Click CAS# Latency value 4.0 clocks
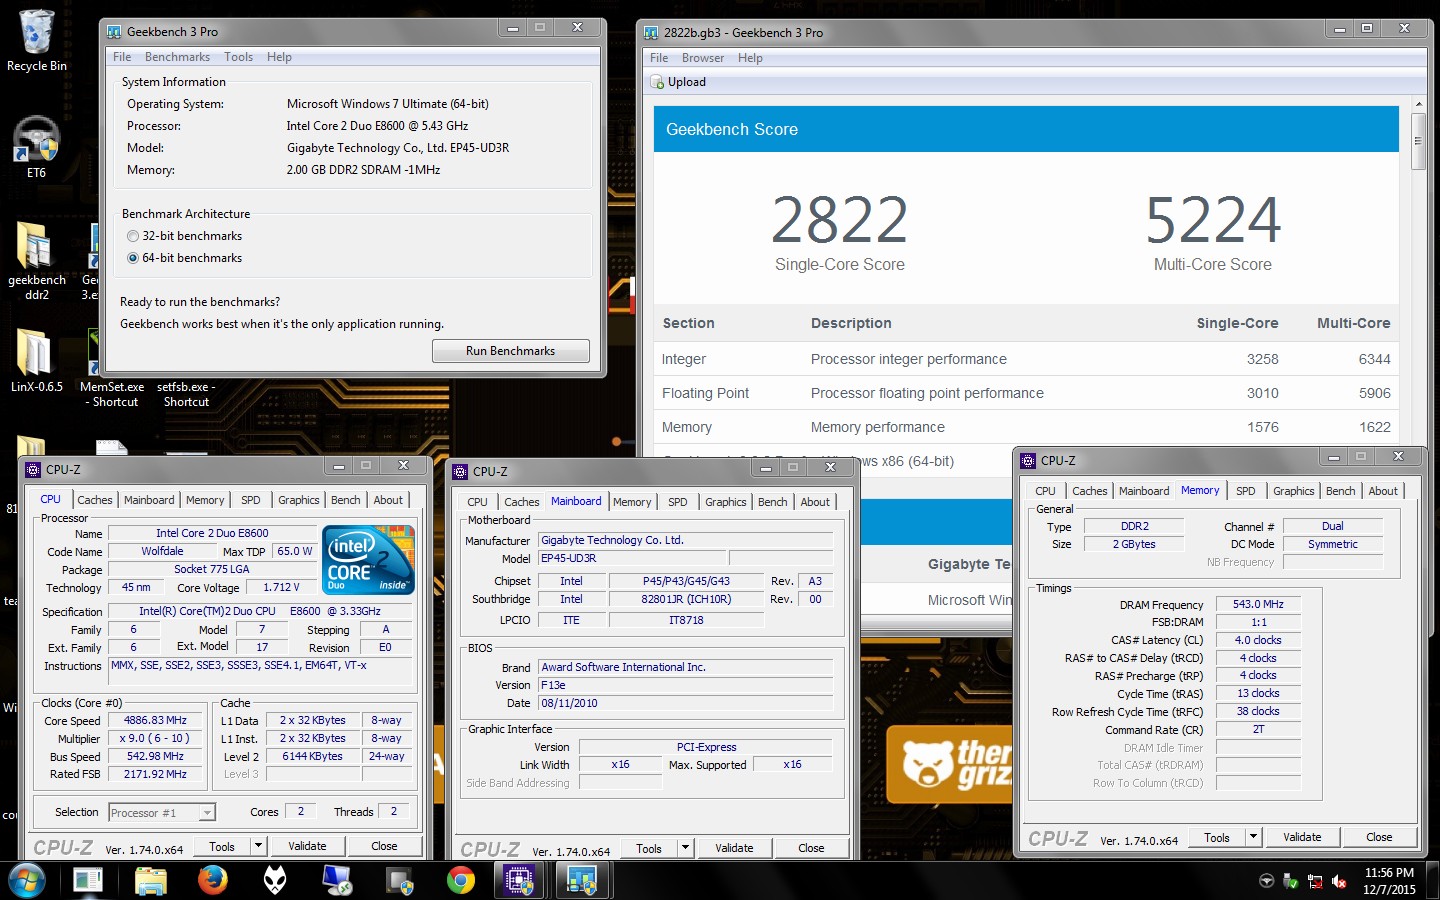 1258,640
